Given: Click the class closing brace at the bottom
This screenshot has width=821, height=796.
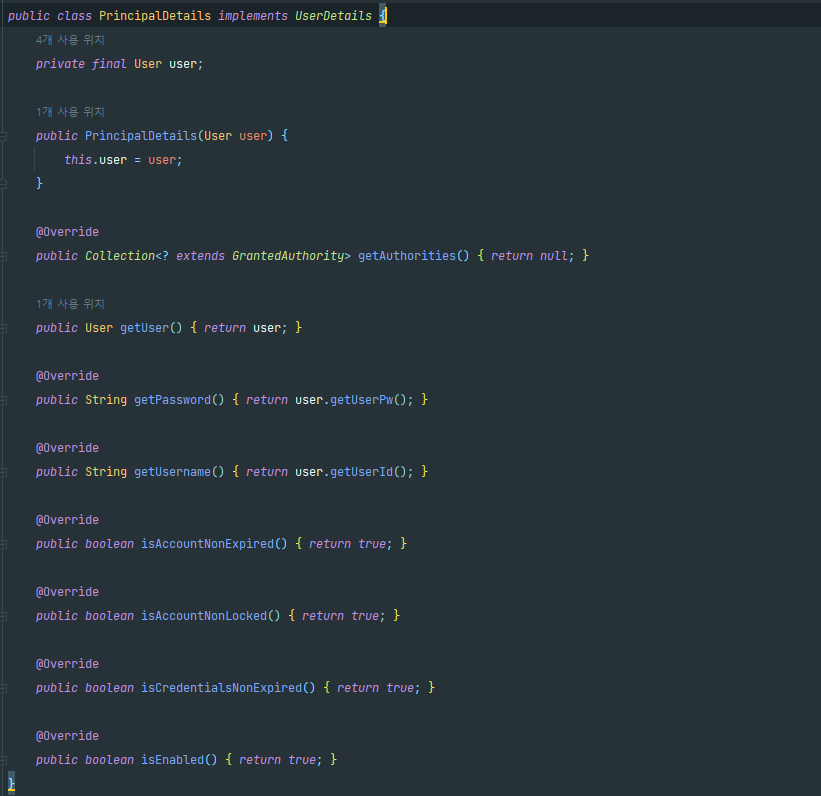Looking at the screenshot, I should pos(12,783).
